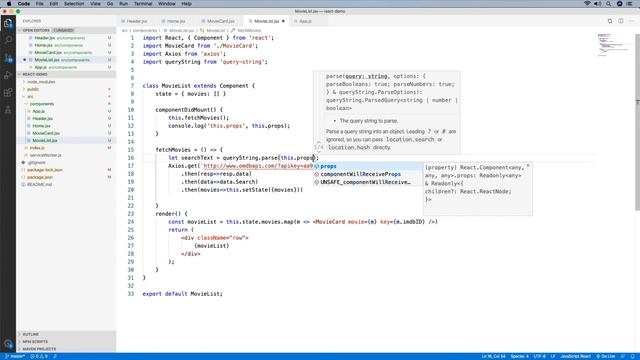Click the components breadcrumb
This screenshot has height=360, width=640.
144,31
